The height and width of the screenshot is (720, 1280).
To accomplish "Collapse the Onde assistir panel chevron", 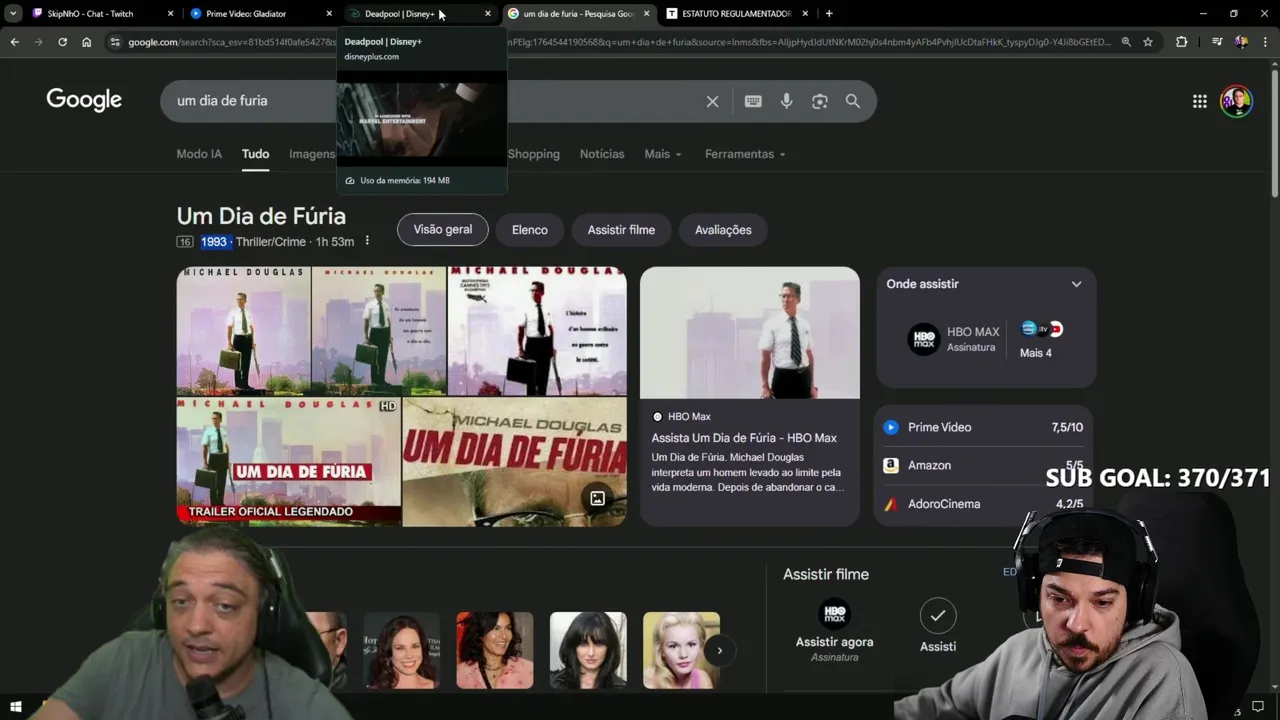I will coord(1076,284).
